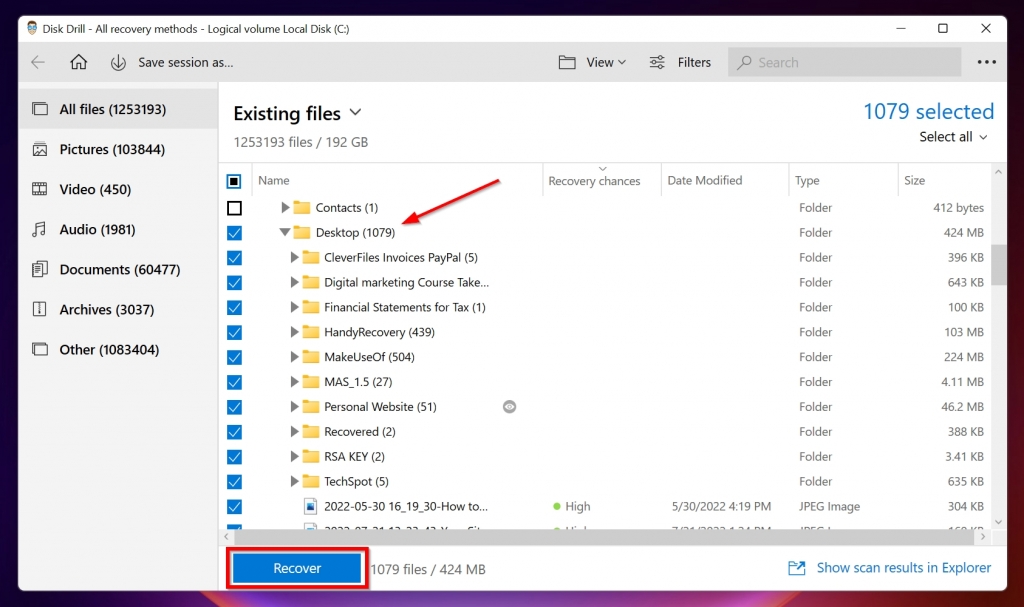This screenshot has width=1024, height=607.
Task: Click the eye preview icon on Personal Website
Action: click(509, 407)
